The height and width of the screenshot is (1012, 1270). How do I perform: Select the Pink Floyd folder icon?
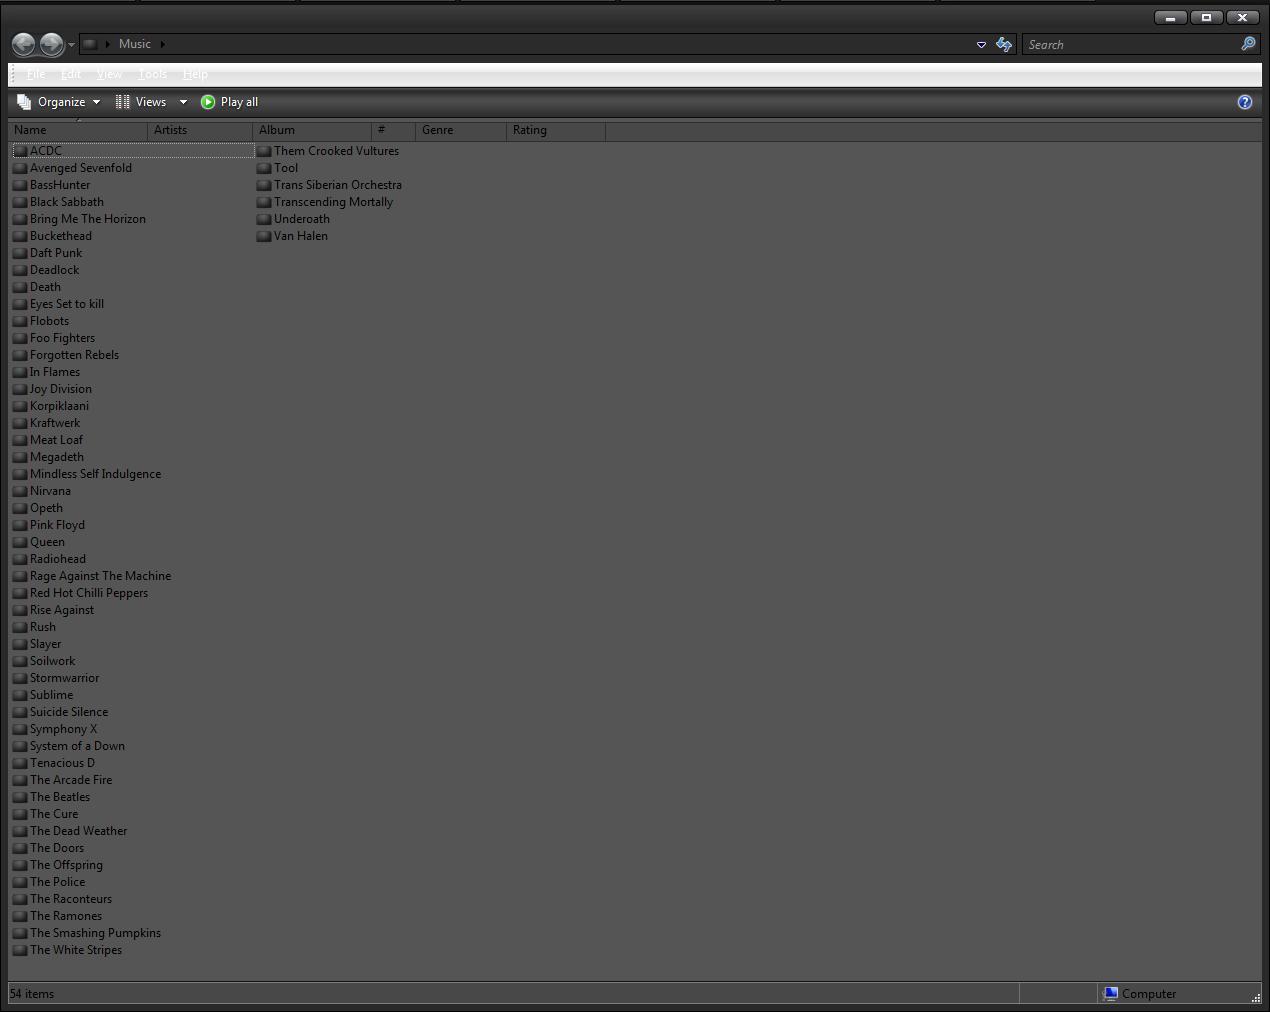20,525
